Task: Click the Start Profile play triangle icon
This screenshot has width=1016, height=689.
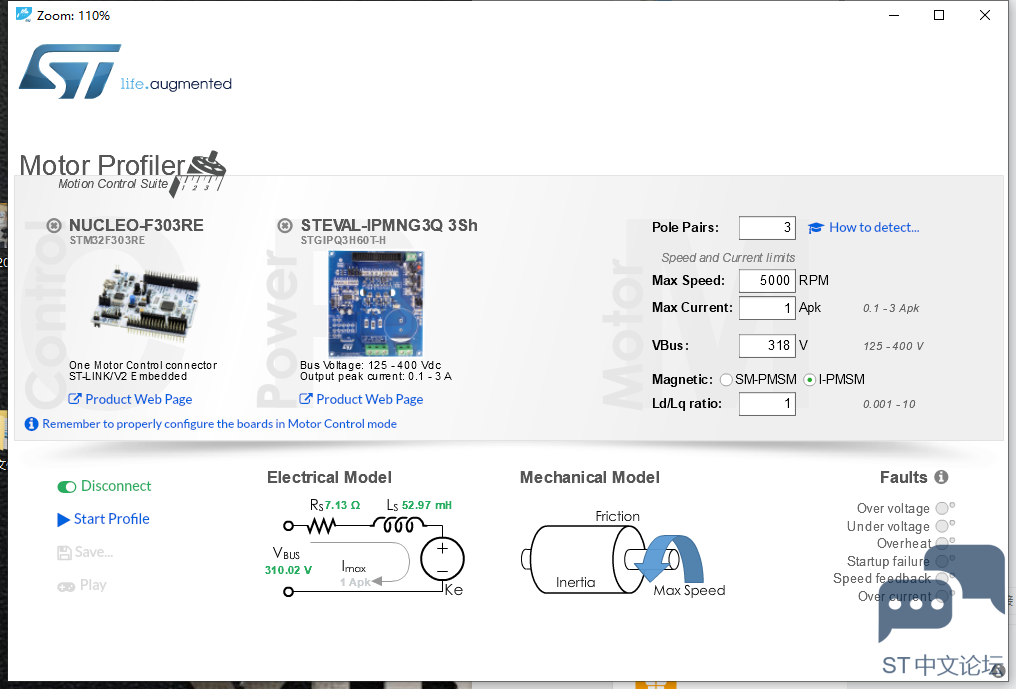Action: [64, 520]
